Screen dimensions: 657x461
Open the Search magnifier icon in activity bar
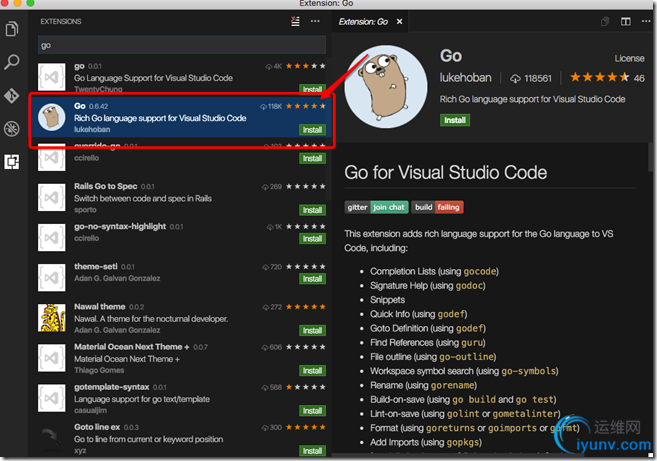12,62
